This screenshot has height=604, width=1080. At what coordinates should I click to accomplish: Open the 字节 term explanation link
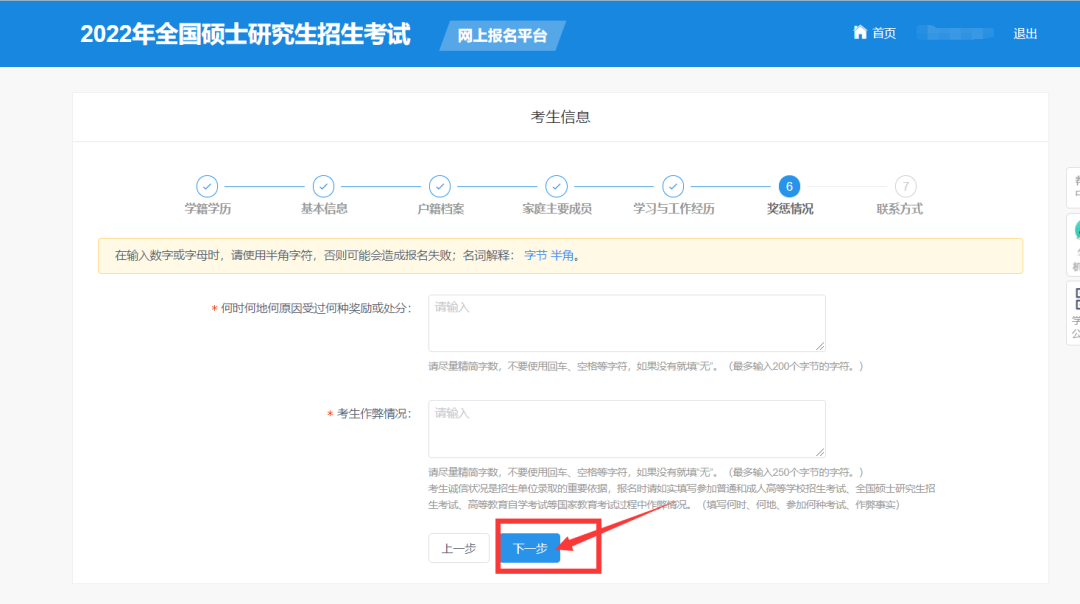coord(535,256)
